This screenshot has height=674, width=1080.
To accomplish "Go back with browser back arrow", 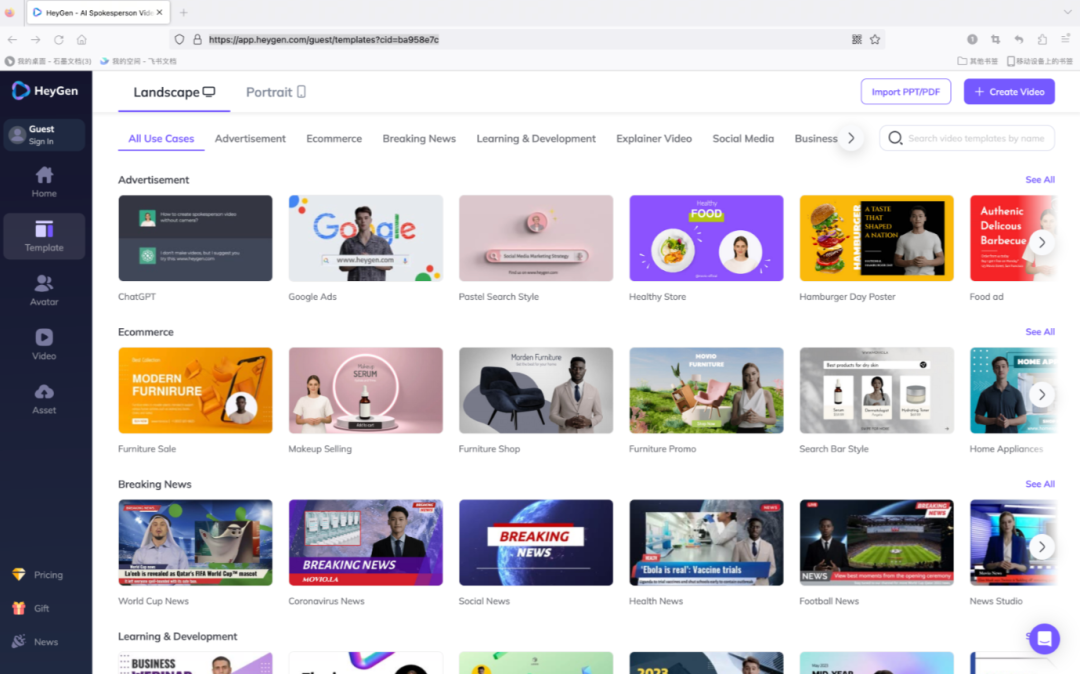I will [x=12, y=39].
